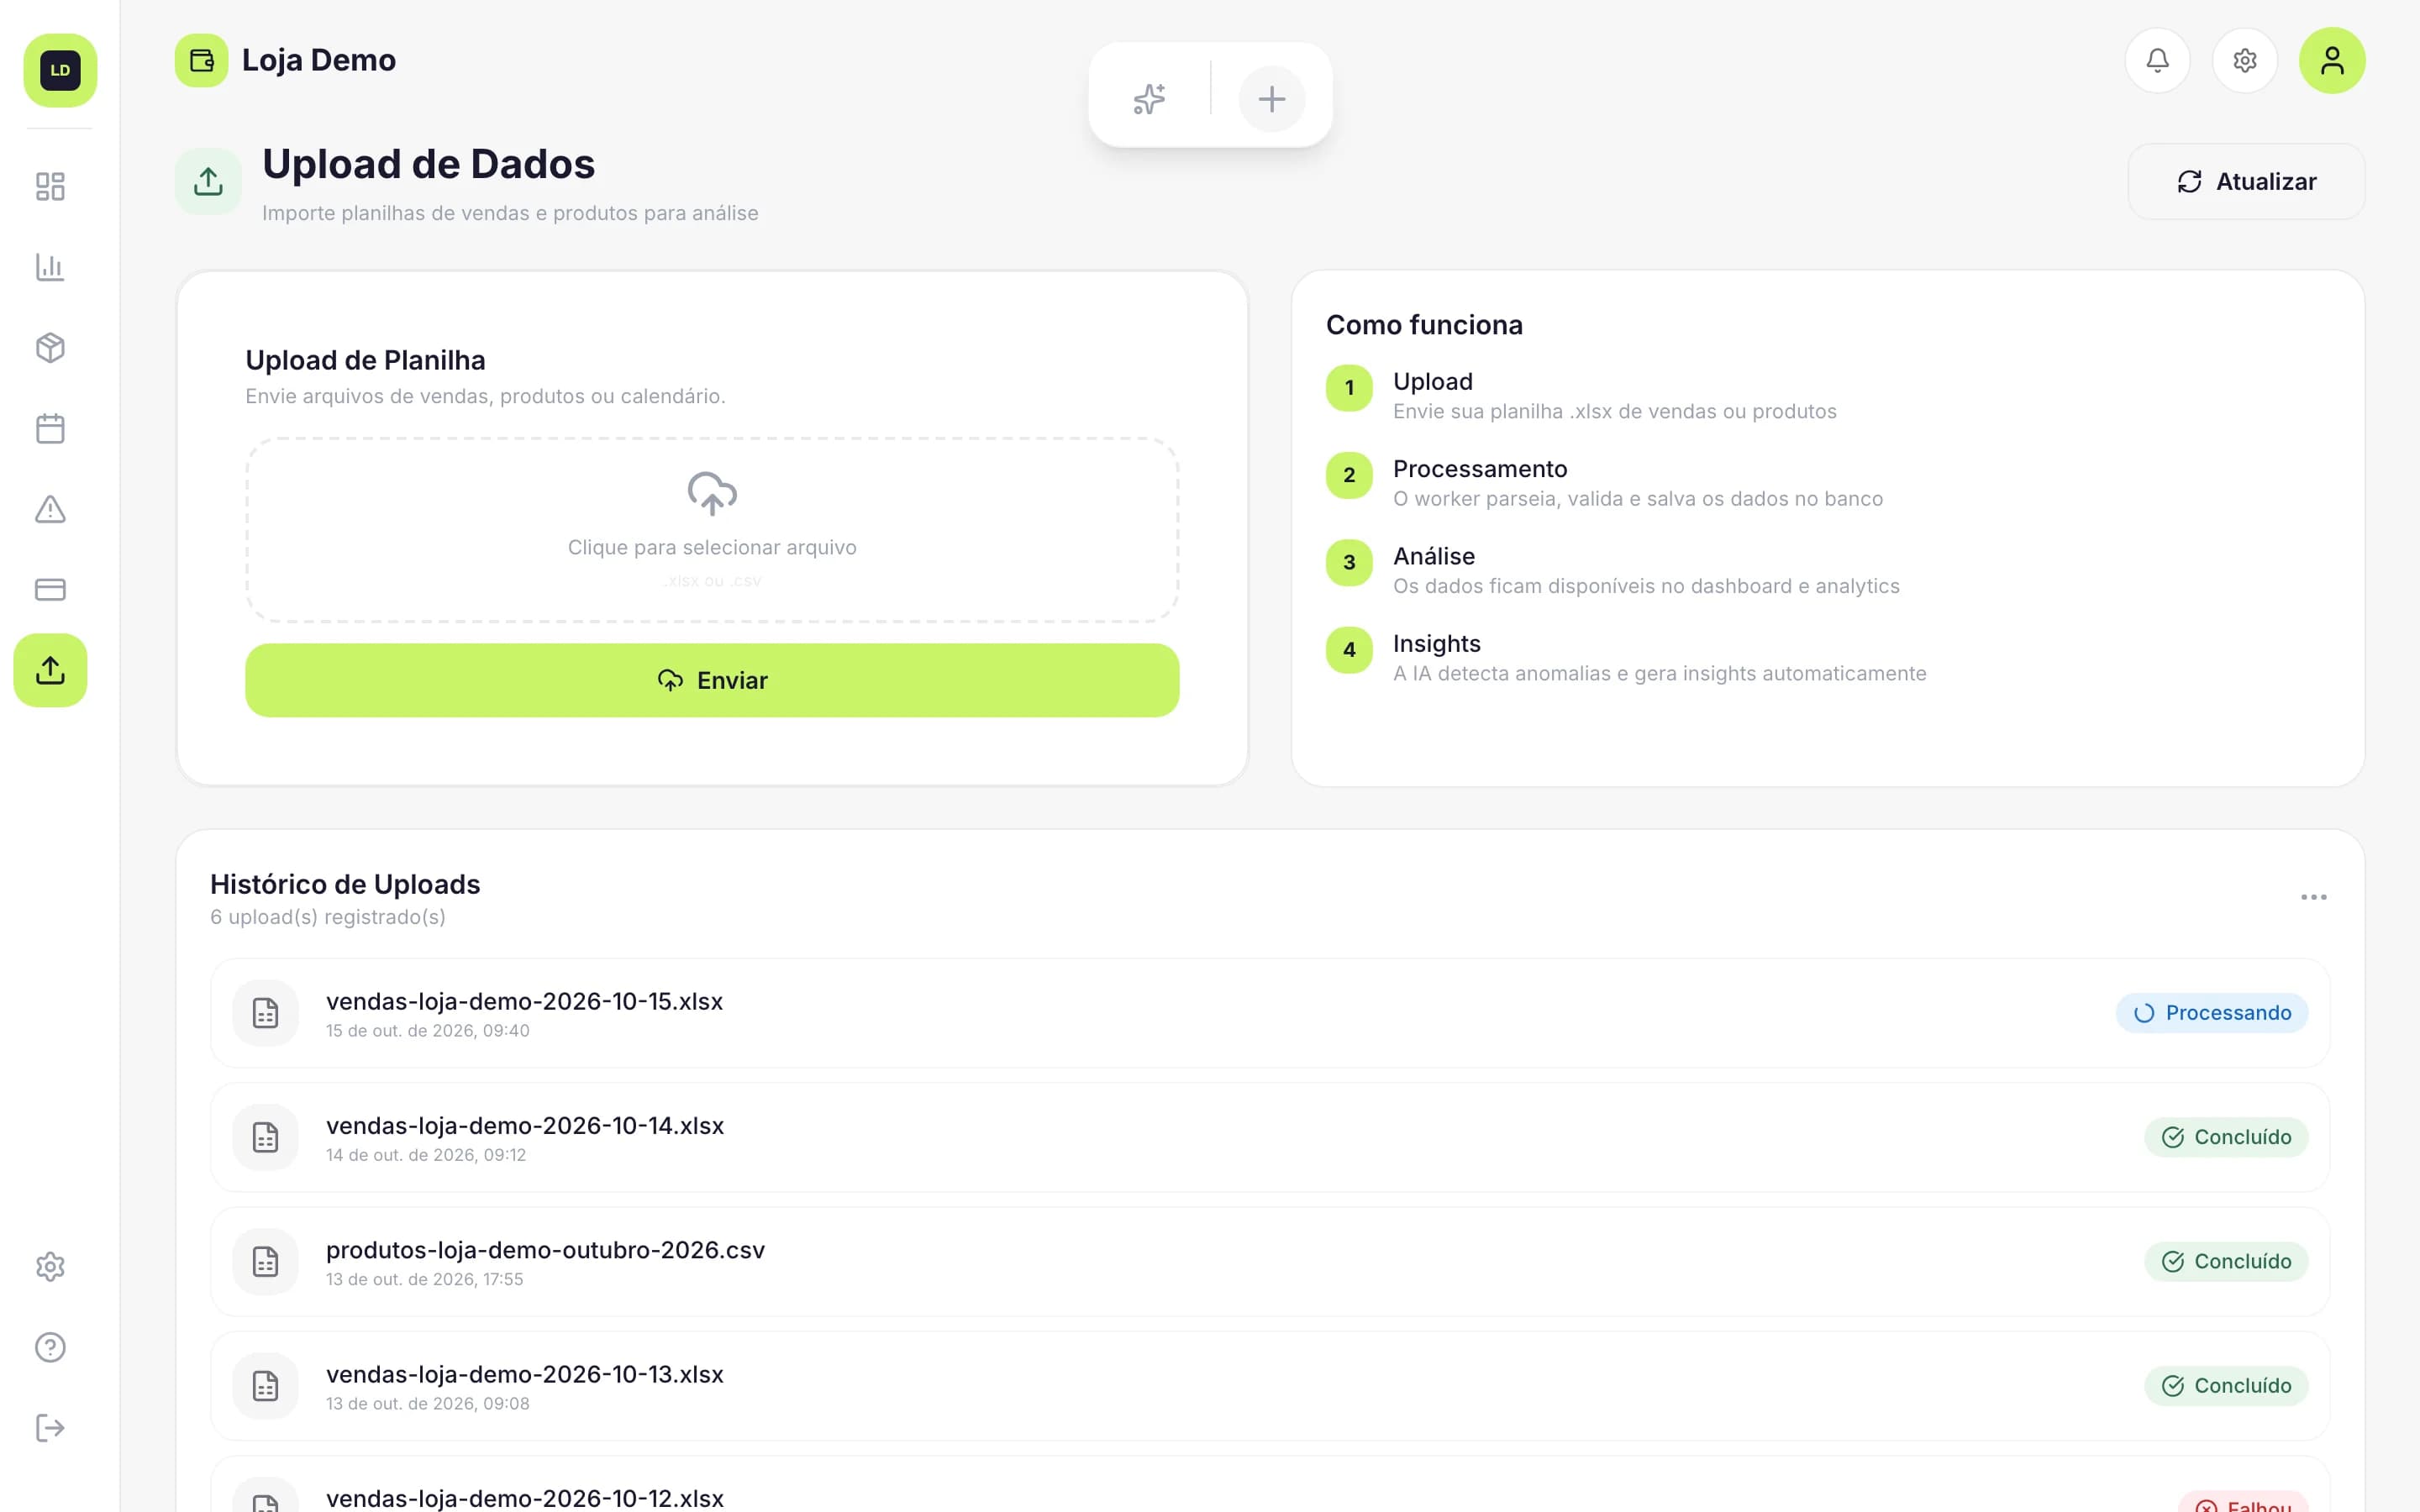This screenshot has width=2420, height=1512.
Task: Open the bar chart analytics sidebar icon
Action: click(x=50, y=267)
